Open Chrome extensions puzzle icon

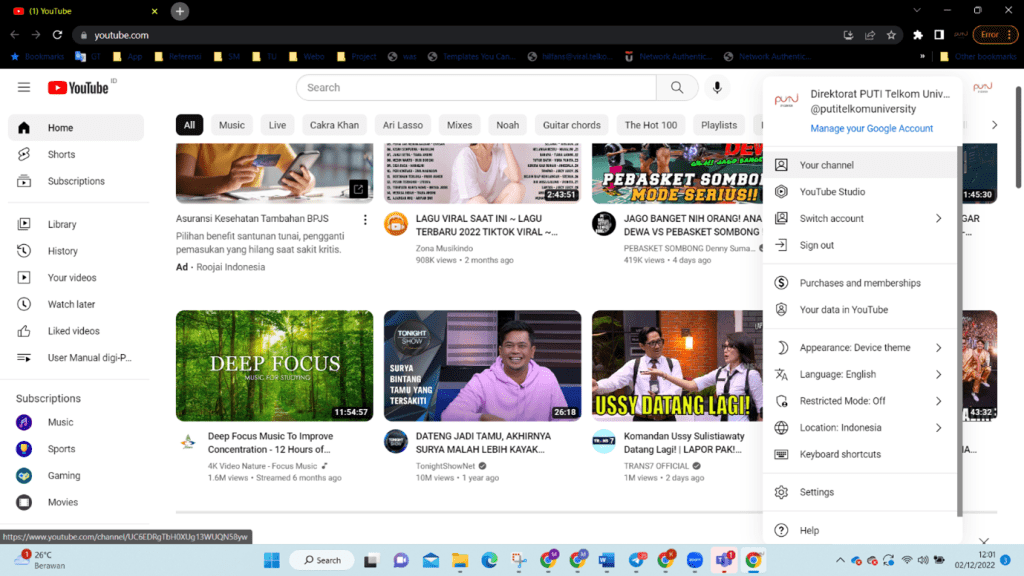tap(918, 35)
